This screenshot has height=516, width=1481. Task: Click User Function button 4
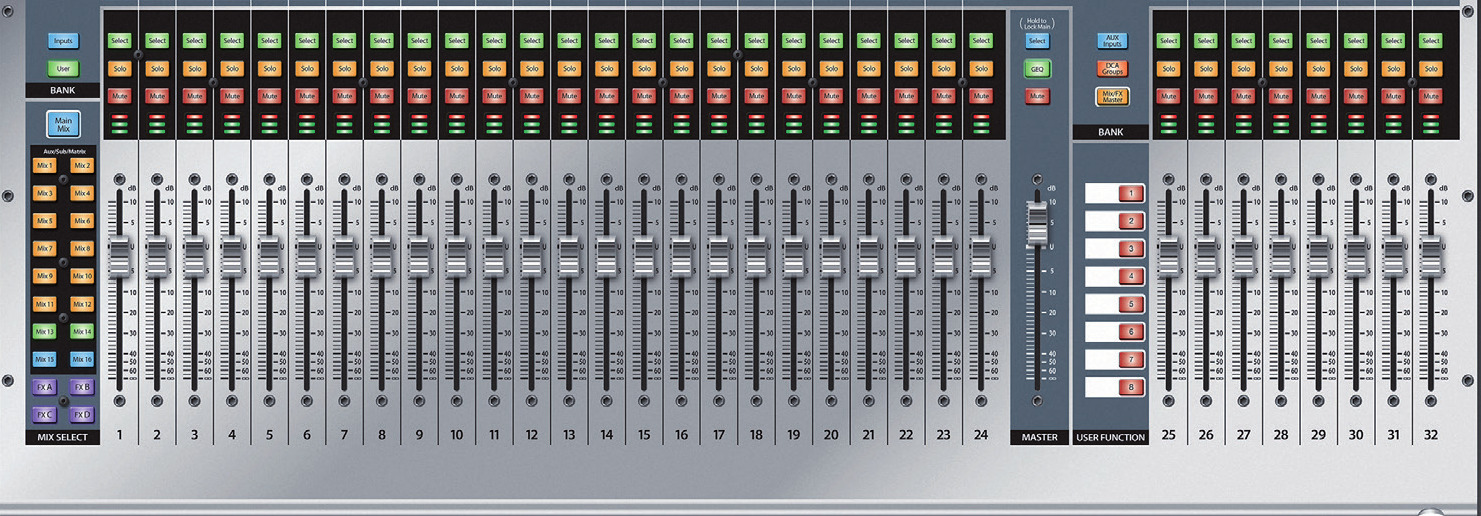(1131, 276)
